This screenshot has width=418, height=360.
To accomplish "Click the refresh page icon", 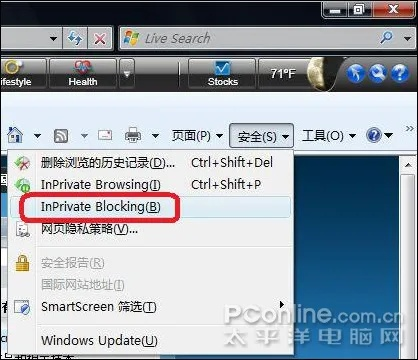I will [x=75, y=39].
